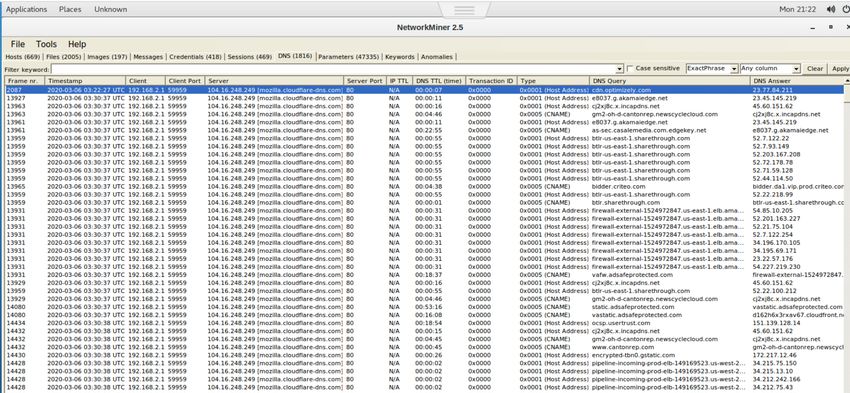This screenshot has width=850, height=393.
Task: Switch to the Keywords tab
Action: (x=400, y=56)
